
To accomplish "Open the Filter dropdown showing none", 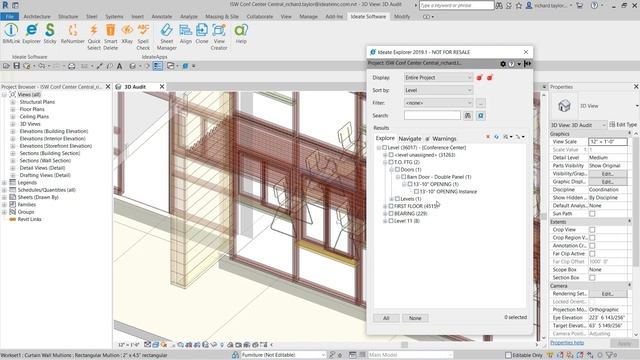I will [x=438, y=103].
